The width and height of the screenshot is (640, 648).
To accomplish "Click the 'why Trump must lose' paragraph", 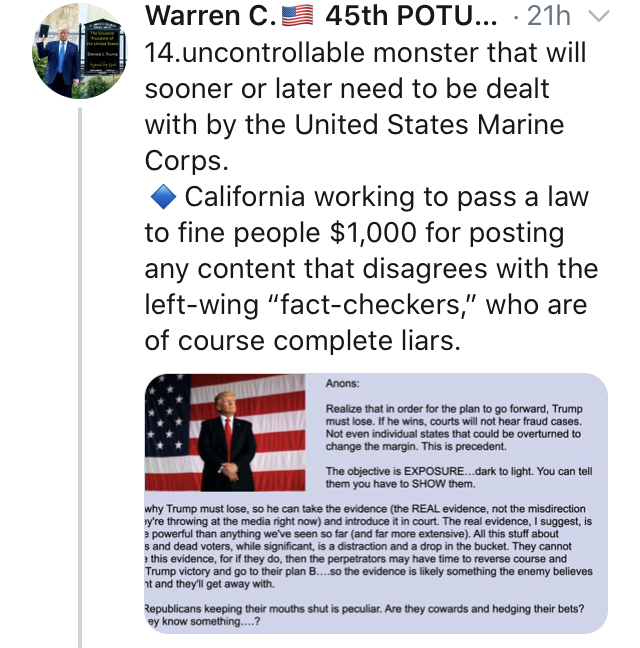I will (x=369, y=546).
